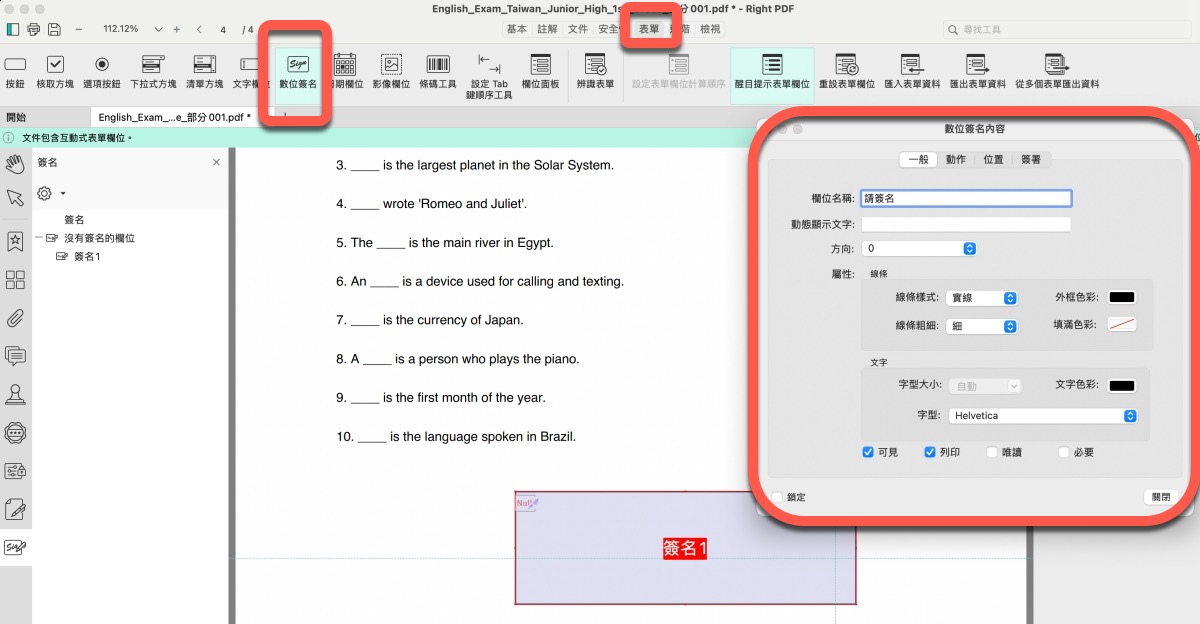Click 從多個表單匯出資料
The image size is (1200, 624).
click(x=1057, y=72)
